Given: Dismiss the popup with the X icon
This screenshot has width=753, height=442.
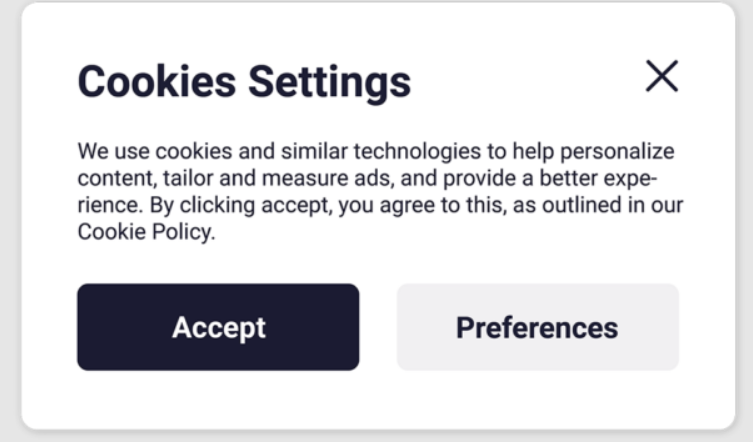Looking at the screenshot, I should pos(661,76).
